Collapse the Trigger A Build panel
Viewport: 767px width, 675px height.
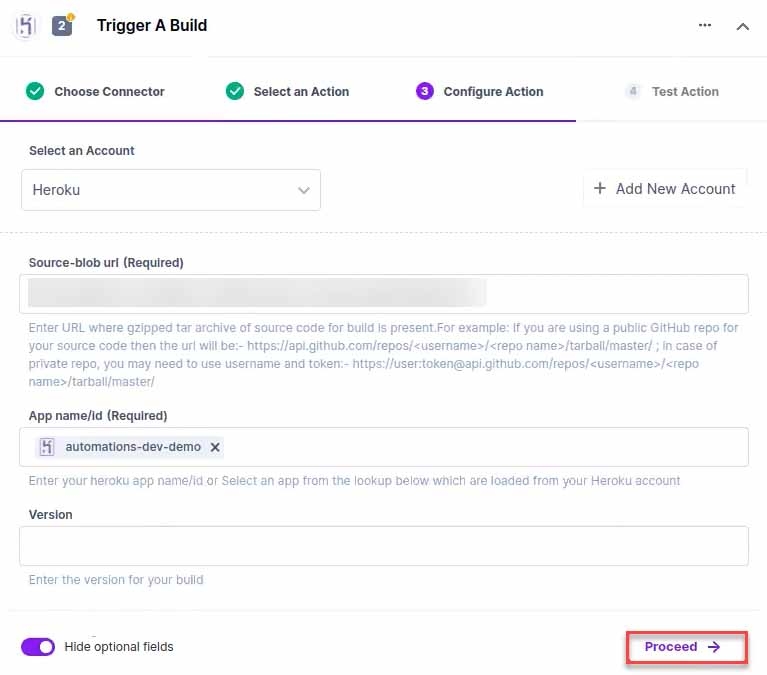(743, 26)
